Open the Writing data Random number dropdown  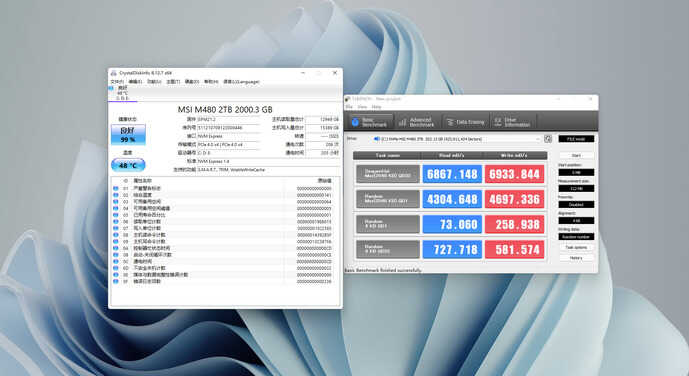click(576, 237)
